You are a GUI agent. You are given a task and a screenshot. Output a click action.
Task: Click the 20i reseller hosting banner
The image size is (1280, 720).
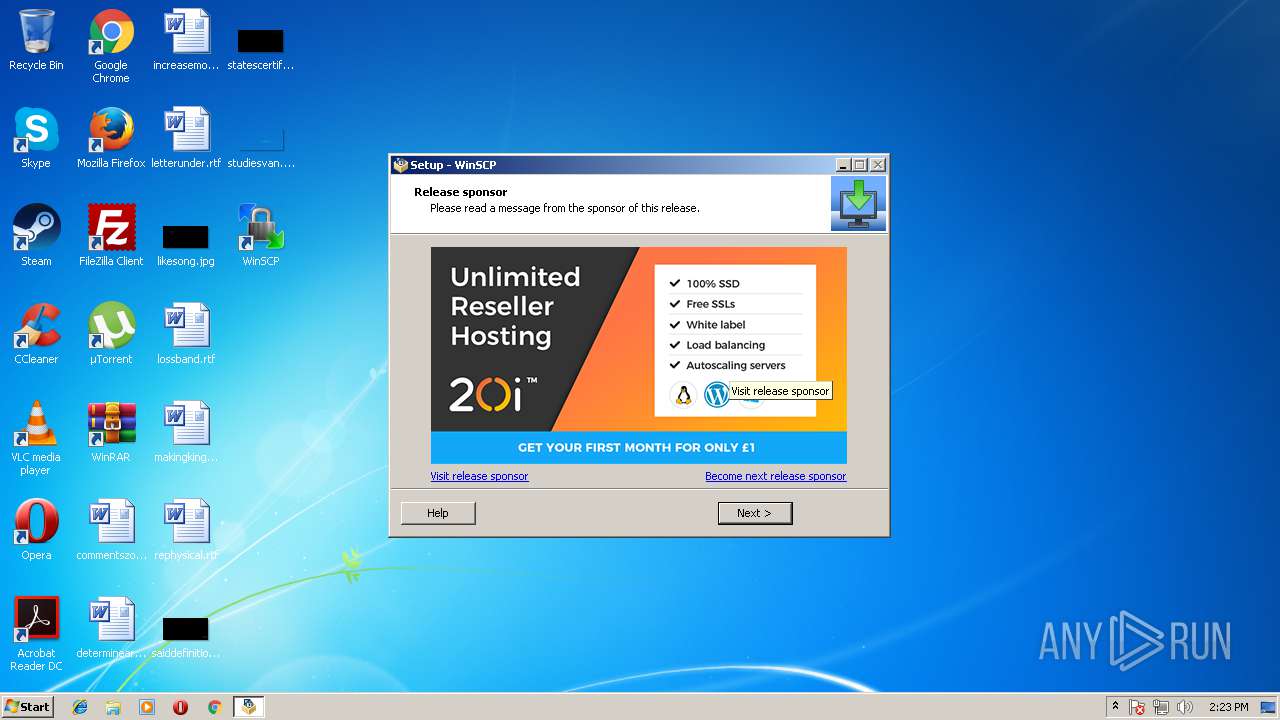[638, 355]
